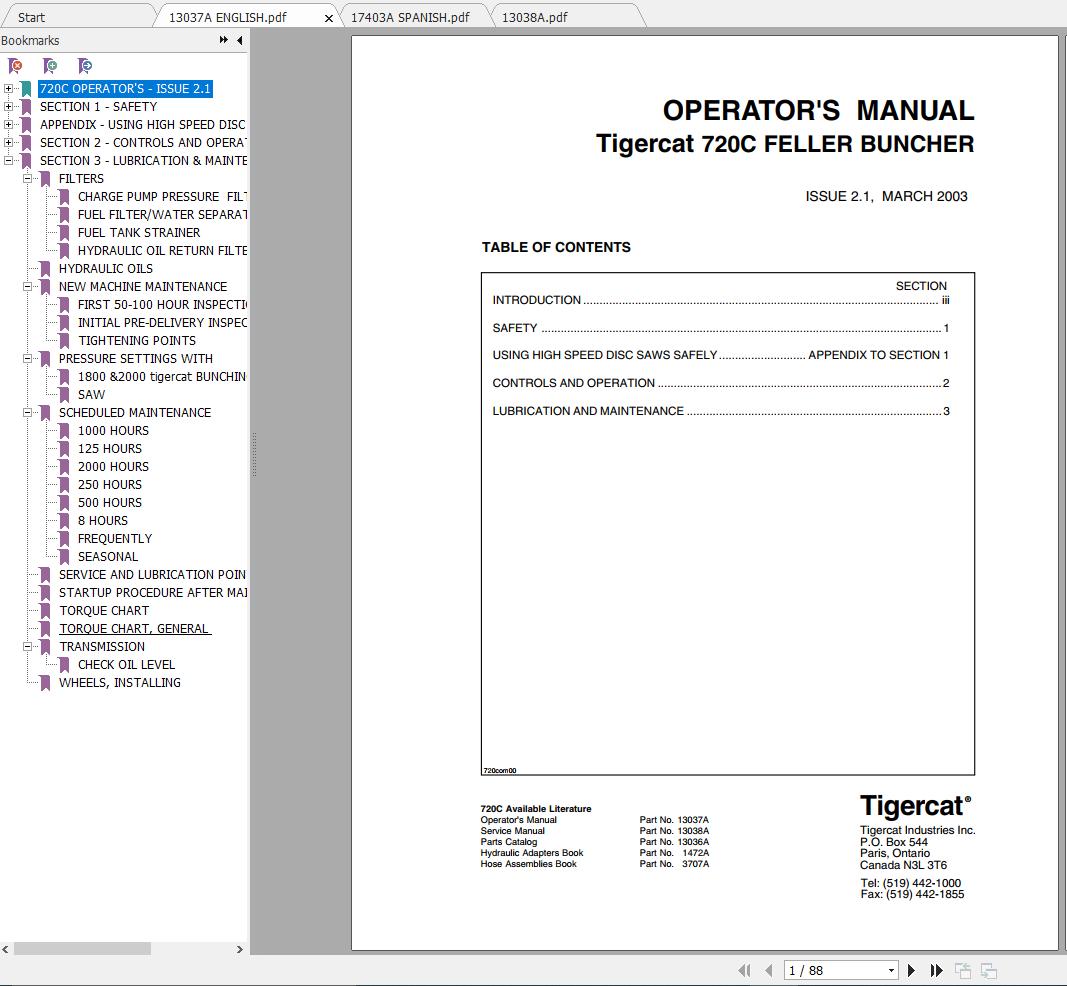Click the go to bookmark icon
This screenshot has height=986, width=1067.
click(86, 65)
